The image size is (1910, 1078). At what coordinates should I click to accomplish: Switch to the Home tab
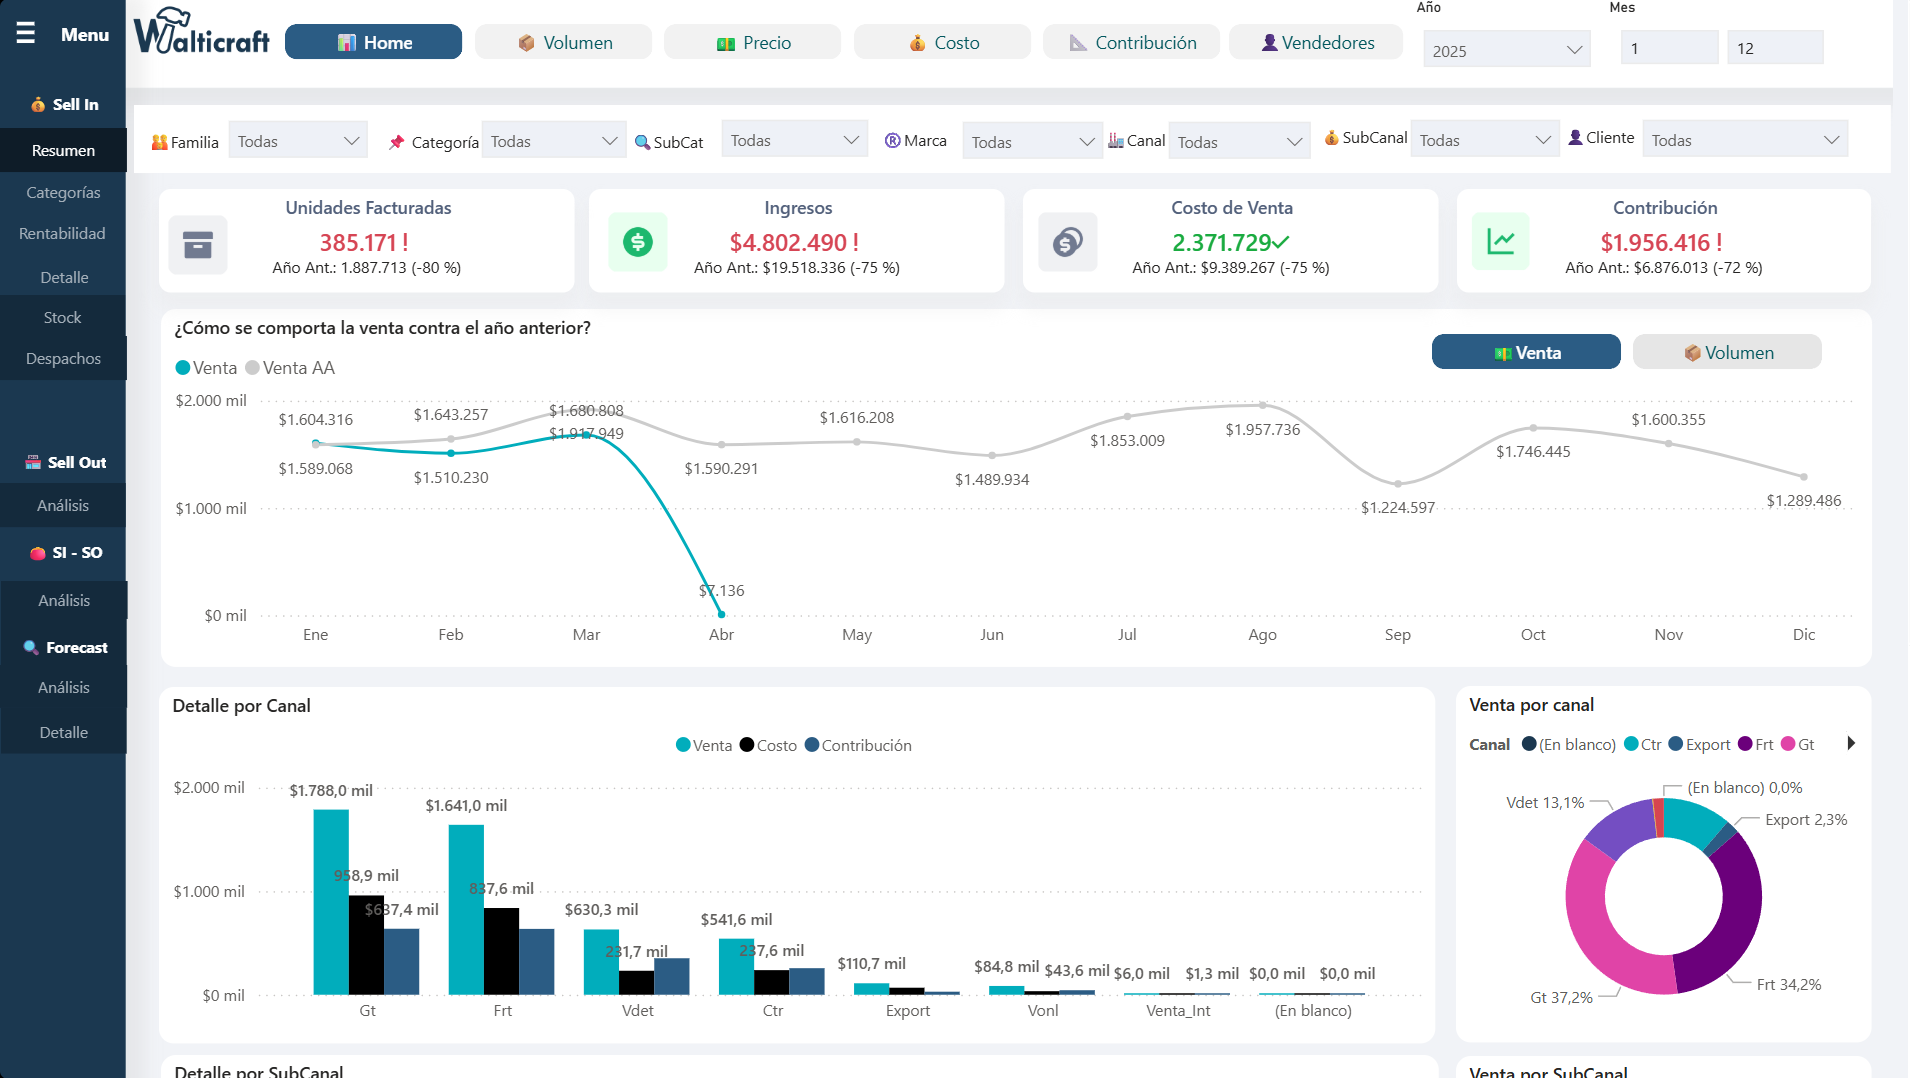373,42
